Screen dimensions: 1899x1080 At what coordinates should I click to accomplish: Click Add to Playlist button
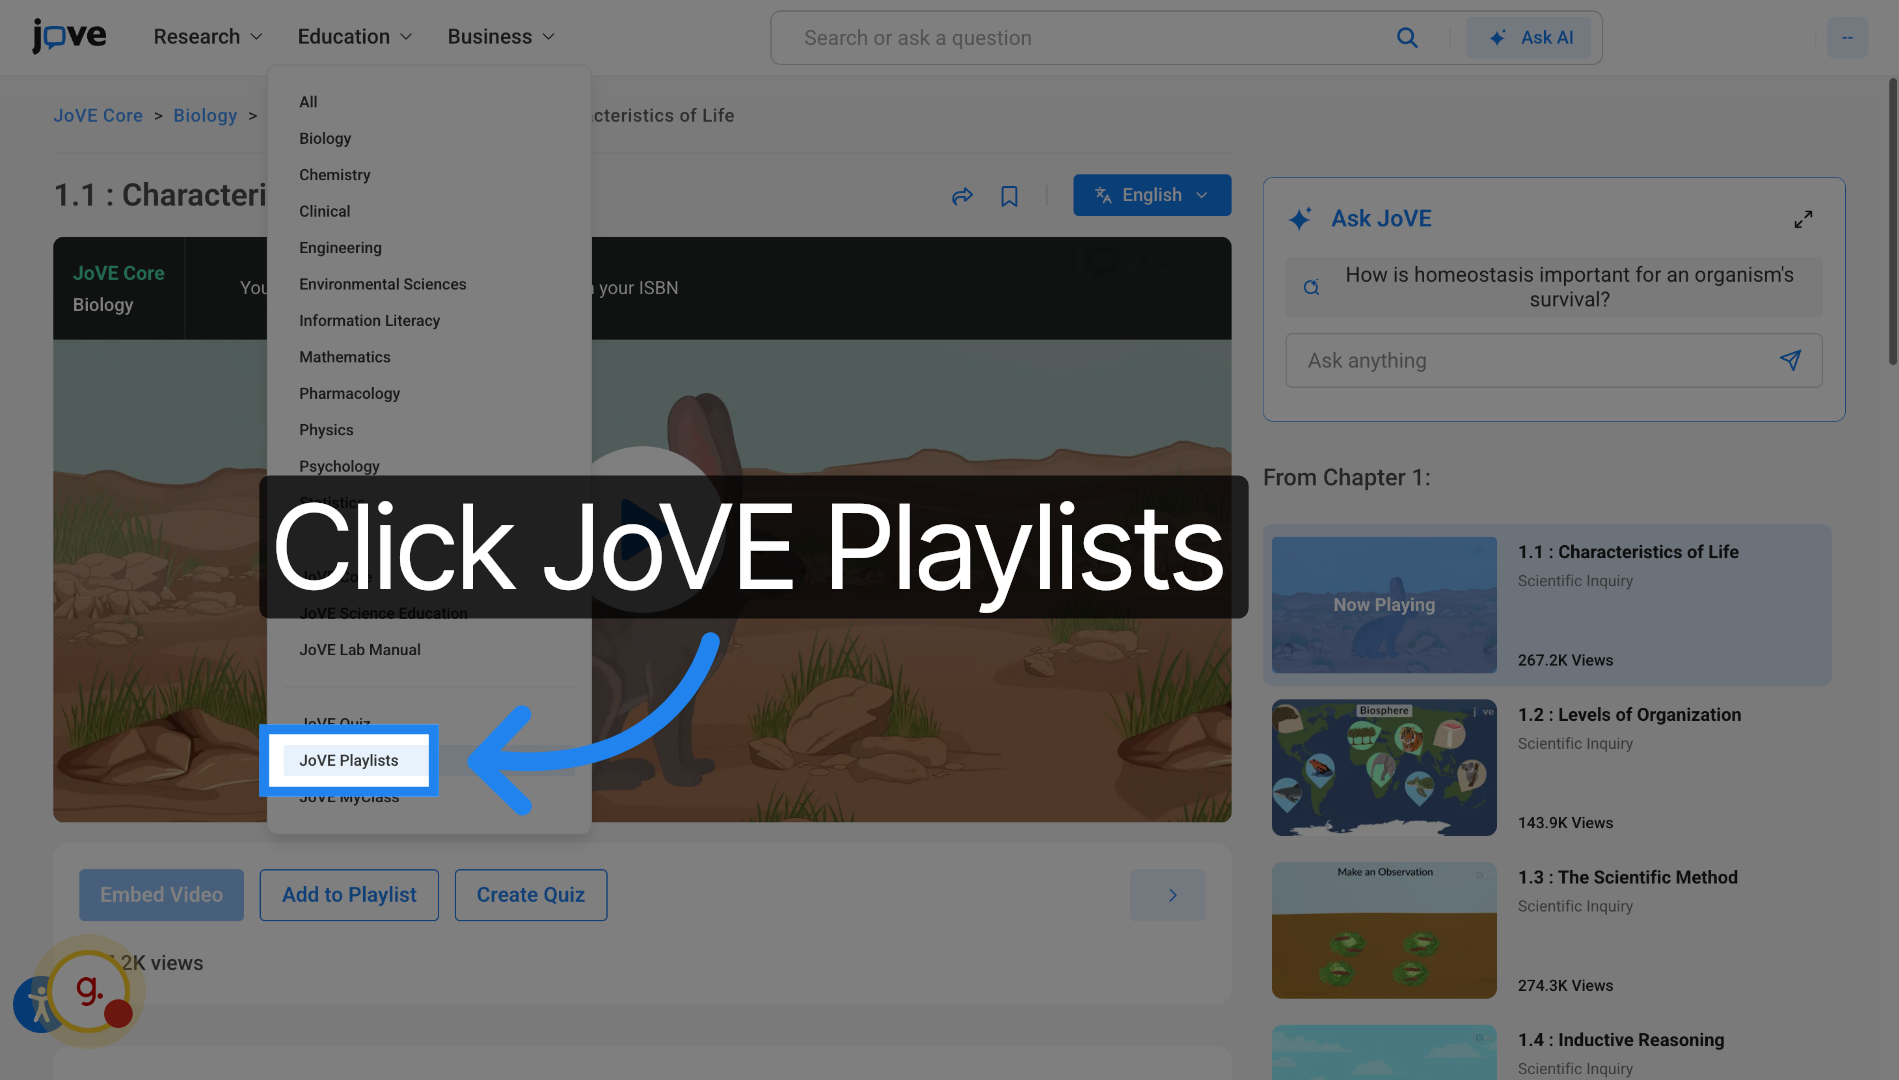point(349,894)
